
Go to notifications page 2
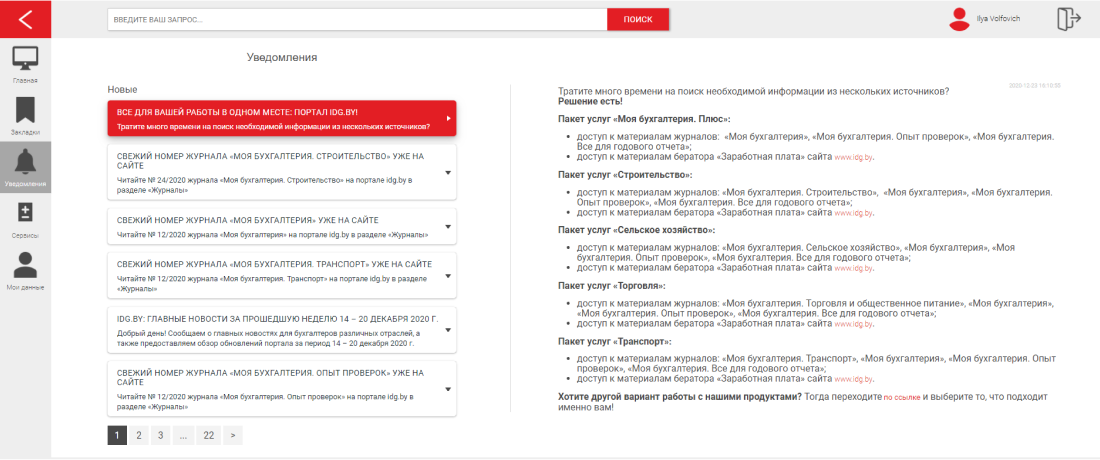point(138,435)
